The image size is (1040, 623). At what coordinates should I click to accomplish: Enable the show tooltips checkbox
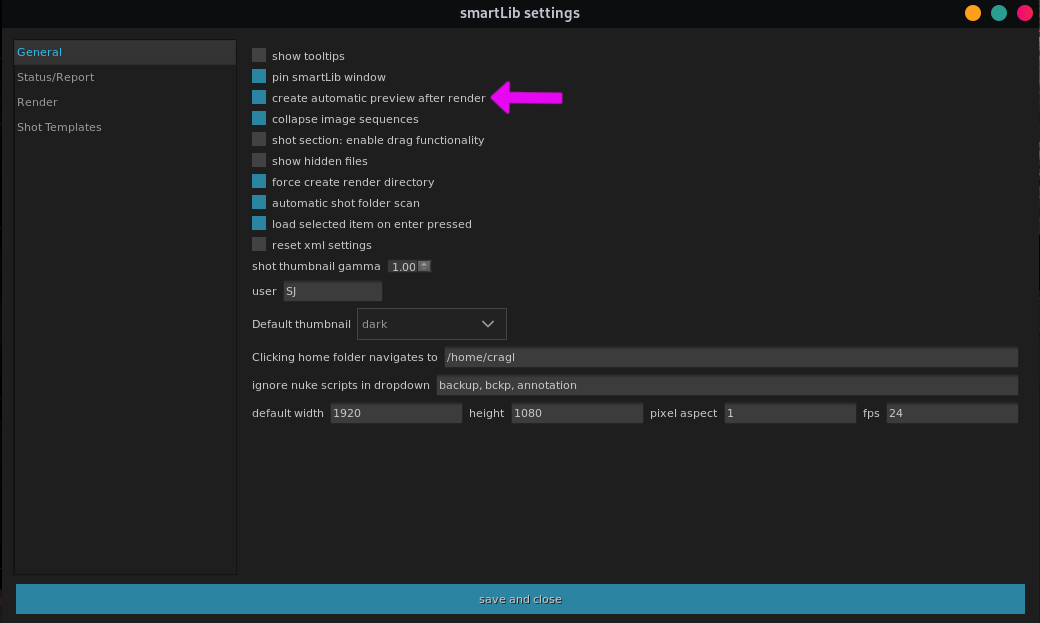259,56
